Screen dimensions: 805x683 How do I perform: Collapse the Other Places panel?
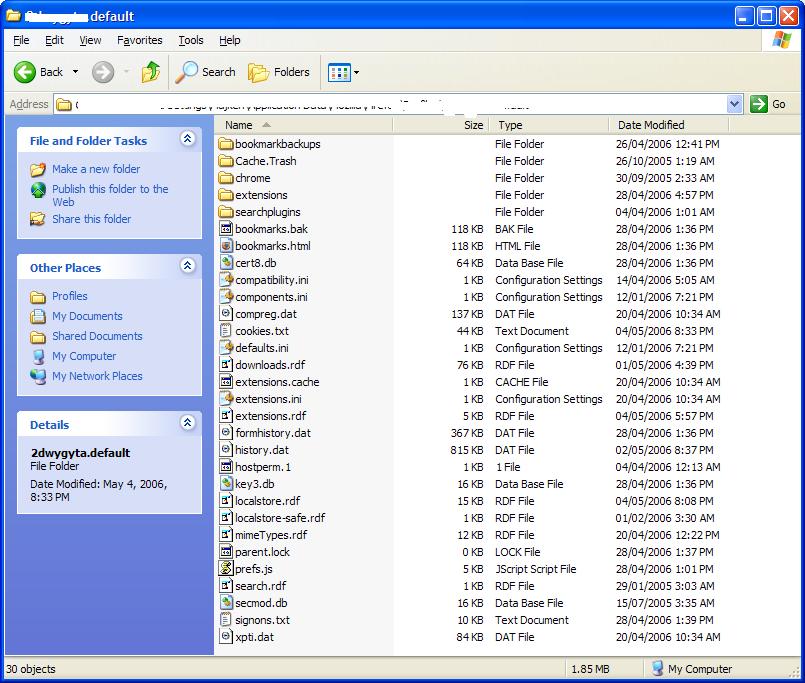tap(187, 266)
